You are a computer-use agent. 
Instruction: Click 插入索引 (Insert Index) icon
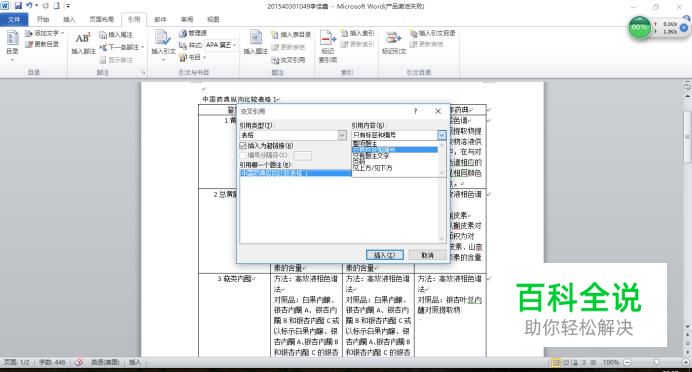coord(345,34)
